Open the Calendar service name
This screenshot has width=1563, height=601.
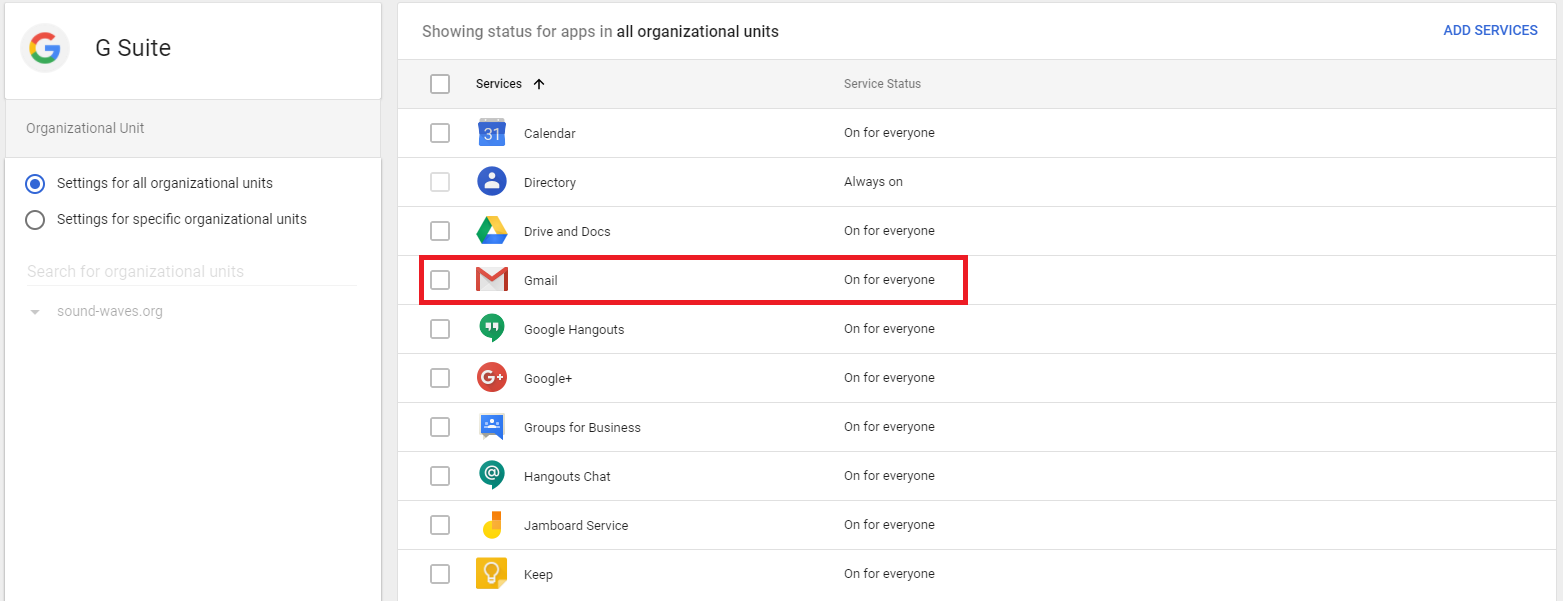click(550, 134)
